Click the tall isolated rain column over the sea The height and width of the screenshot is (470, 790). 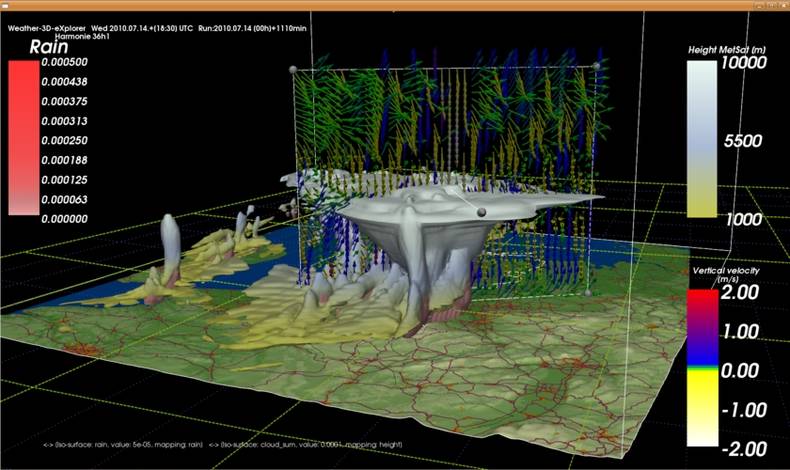170,244
